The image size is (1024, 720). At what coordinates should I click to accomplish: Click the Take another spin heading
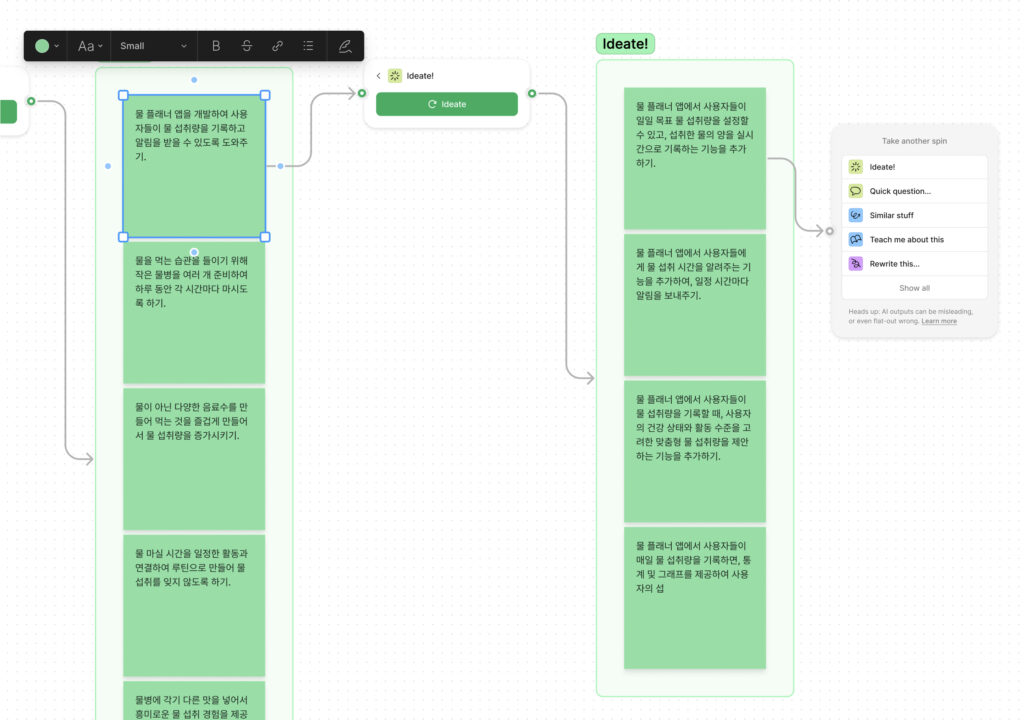click(914, 141)
